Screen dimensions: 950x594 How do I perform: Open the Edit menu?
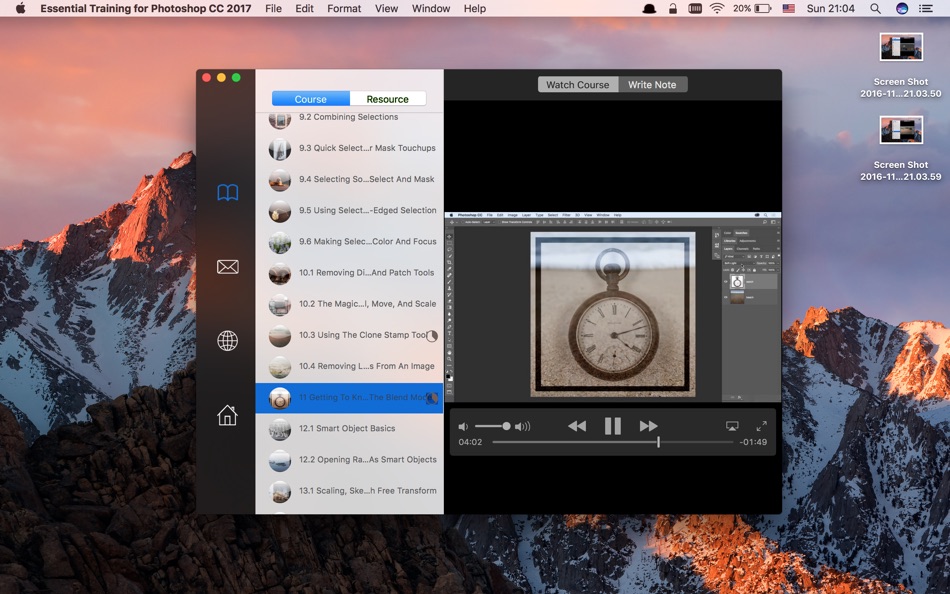[304, 8]
